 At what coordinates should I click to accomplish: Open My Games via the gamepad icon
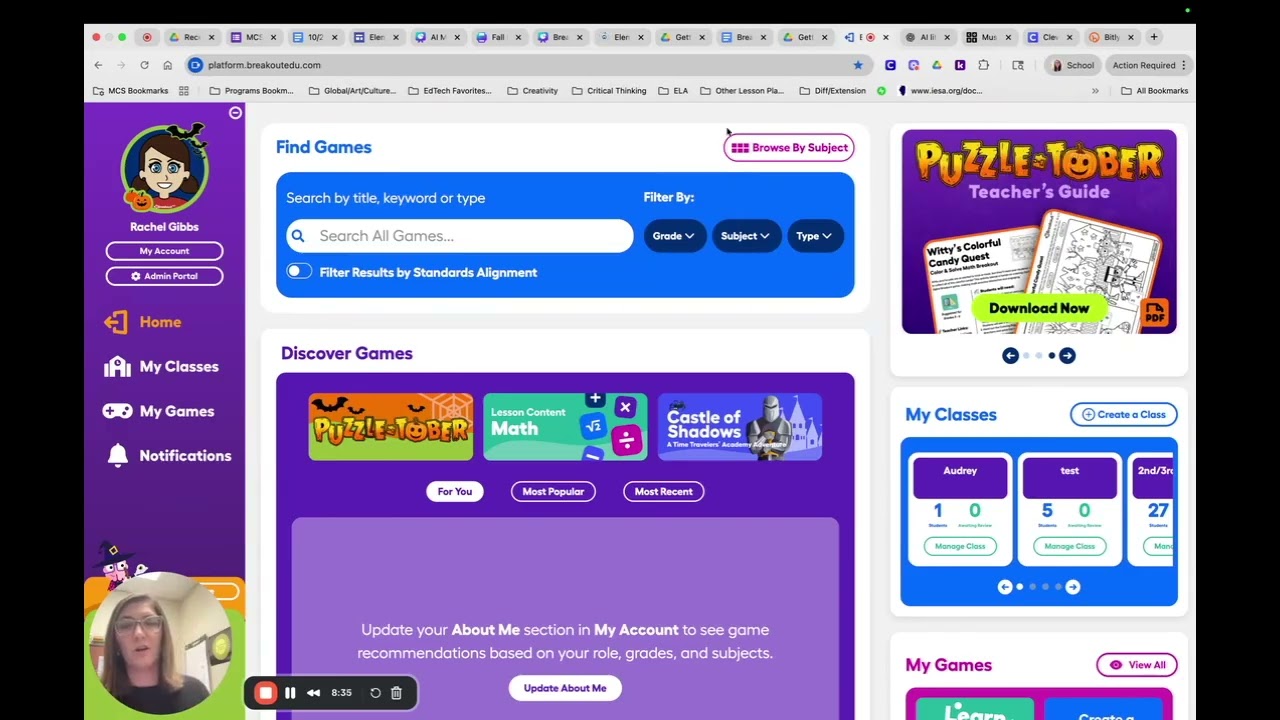pos(117,411)
